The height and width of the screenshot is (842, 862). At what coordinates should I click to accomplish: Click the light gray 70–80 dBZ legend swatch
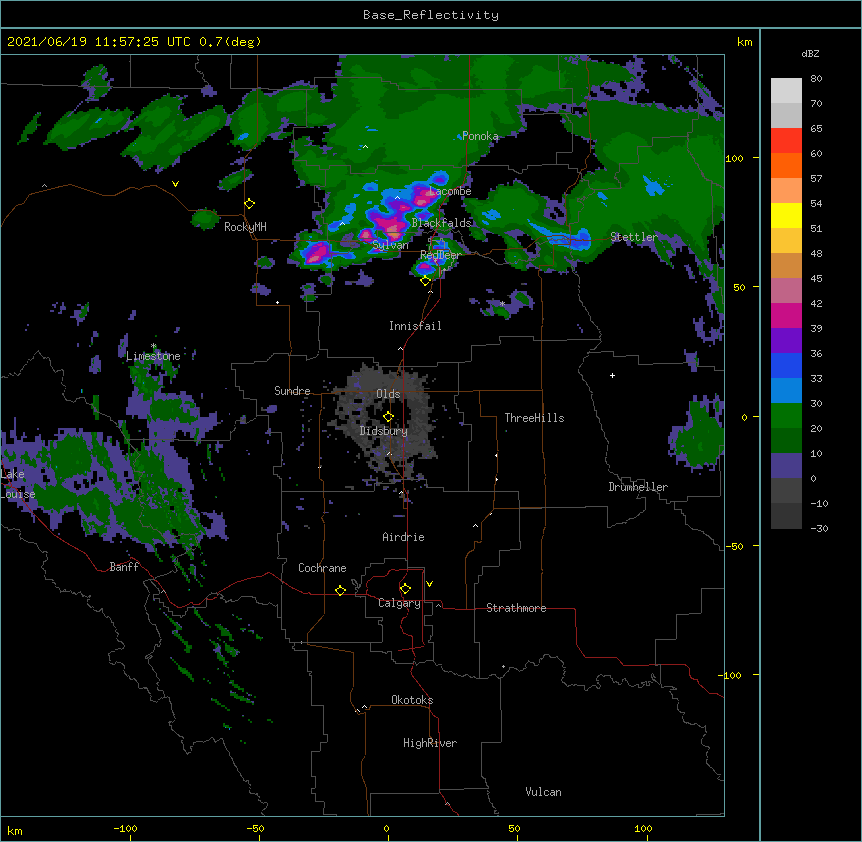(x=786, y=91)
